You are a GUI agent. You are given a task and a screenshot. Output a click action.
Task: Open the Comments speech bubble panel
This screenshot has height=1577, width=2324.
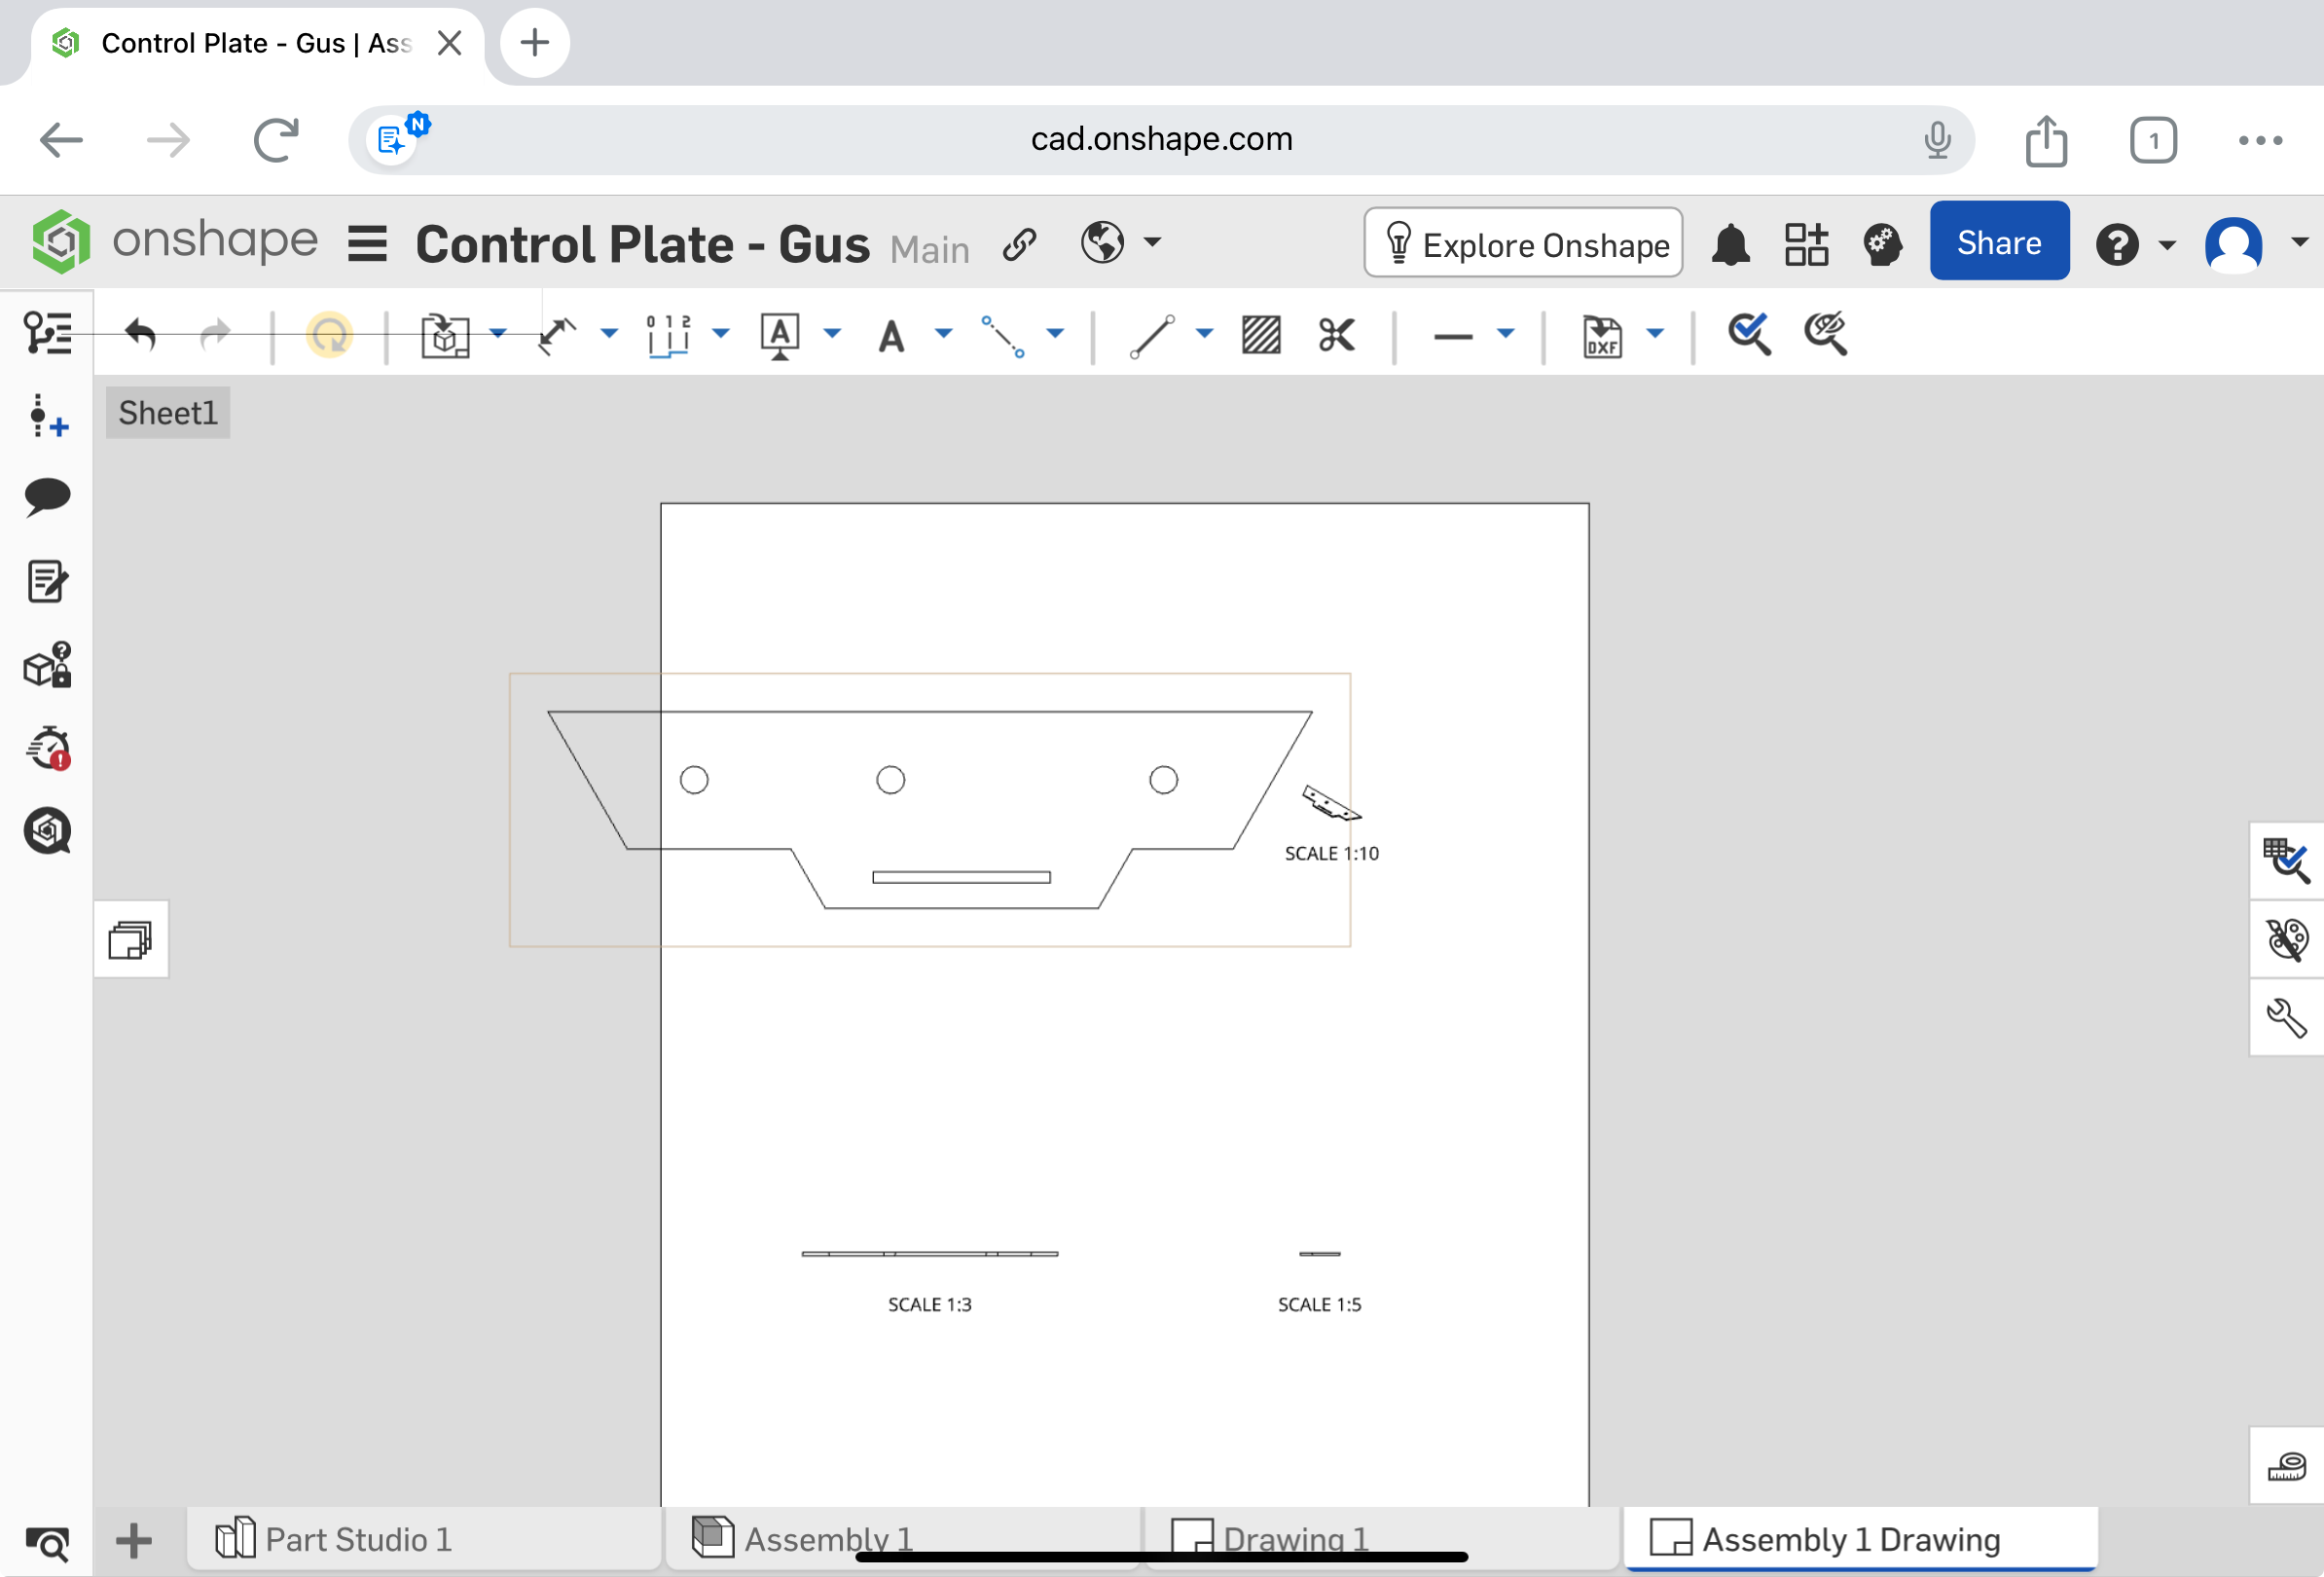47,496
